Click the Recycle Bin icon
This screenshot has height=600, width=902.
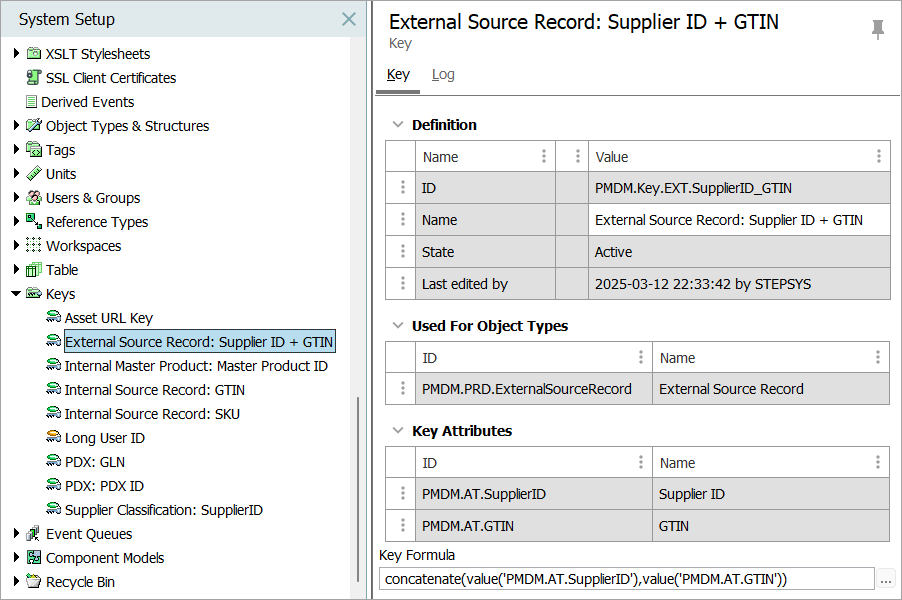34,582
